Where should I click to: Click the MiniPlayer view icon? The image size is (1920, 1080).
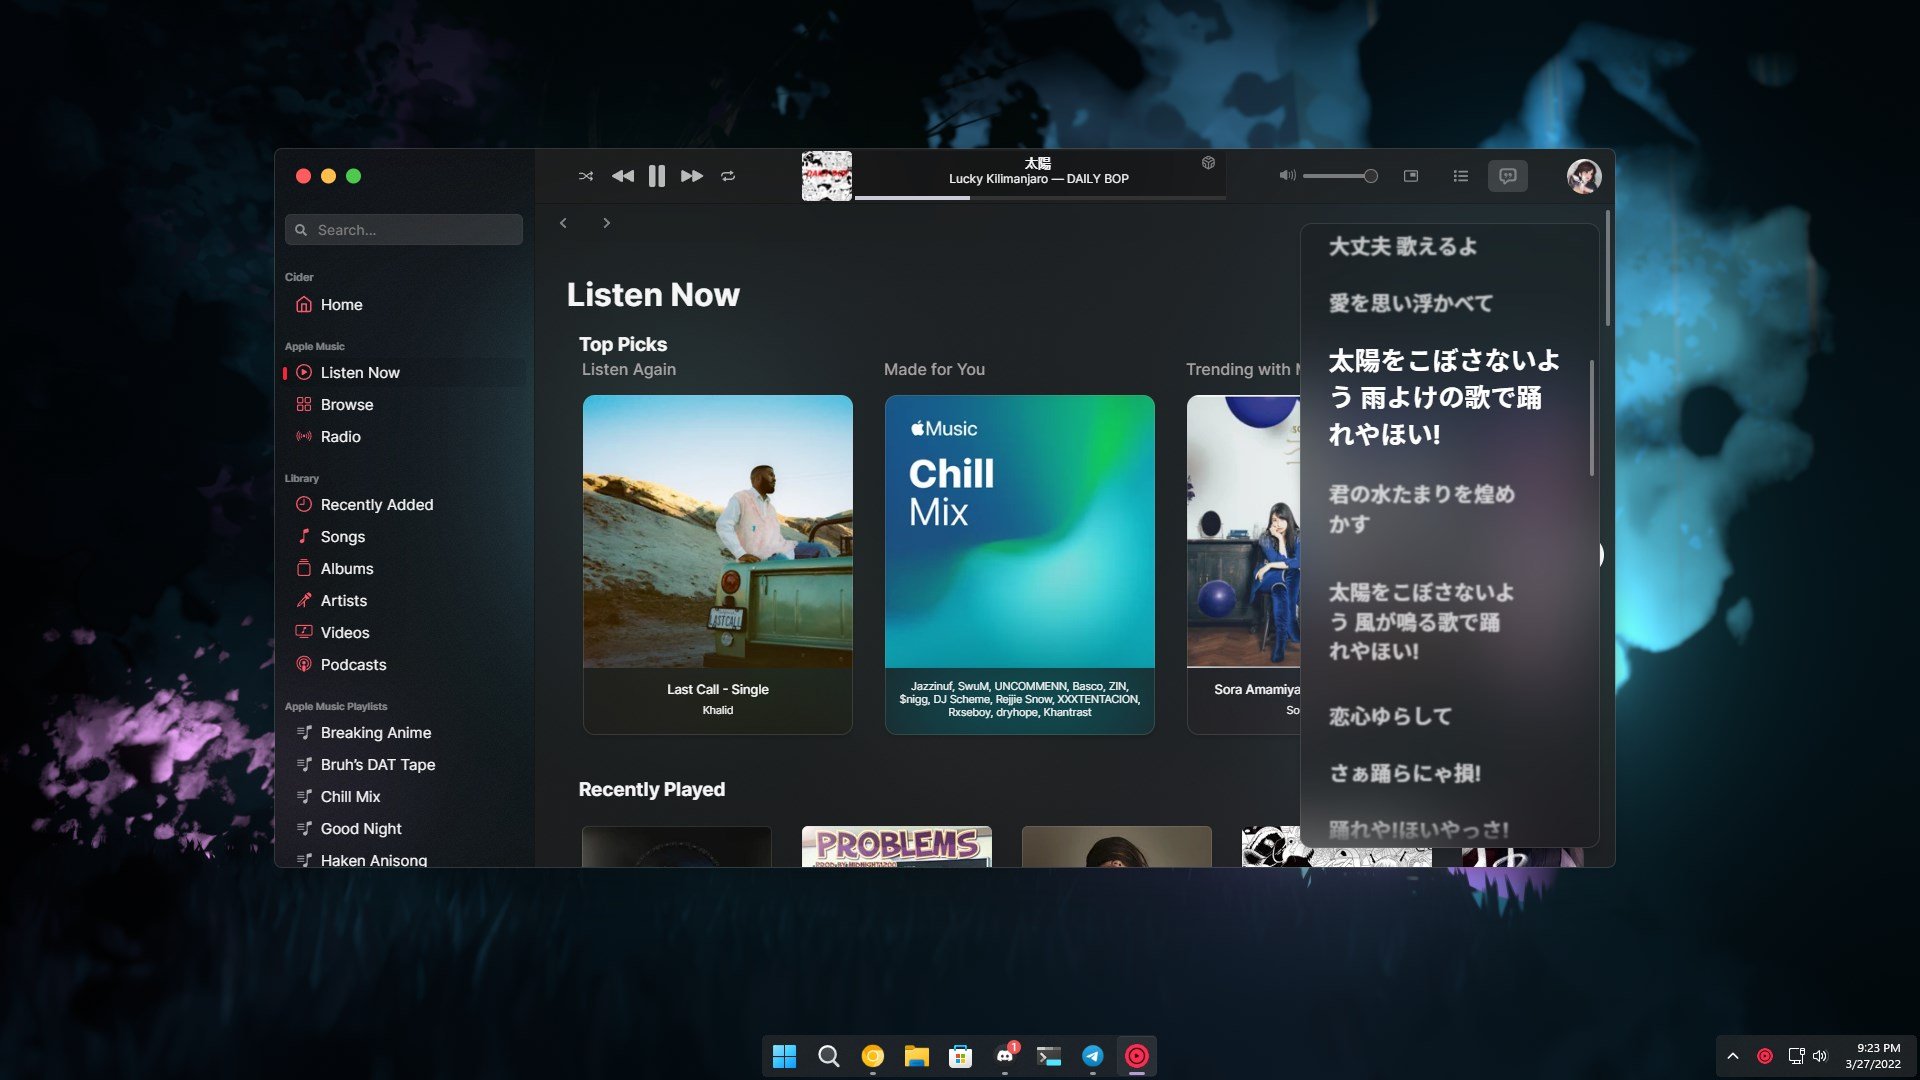pos(1410,175)
